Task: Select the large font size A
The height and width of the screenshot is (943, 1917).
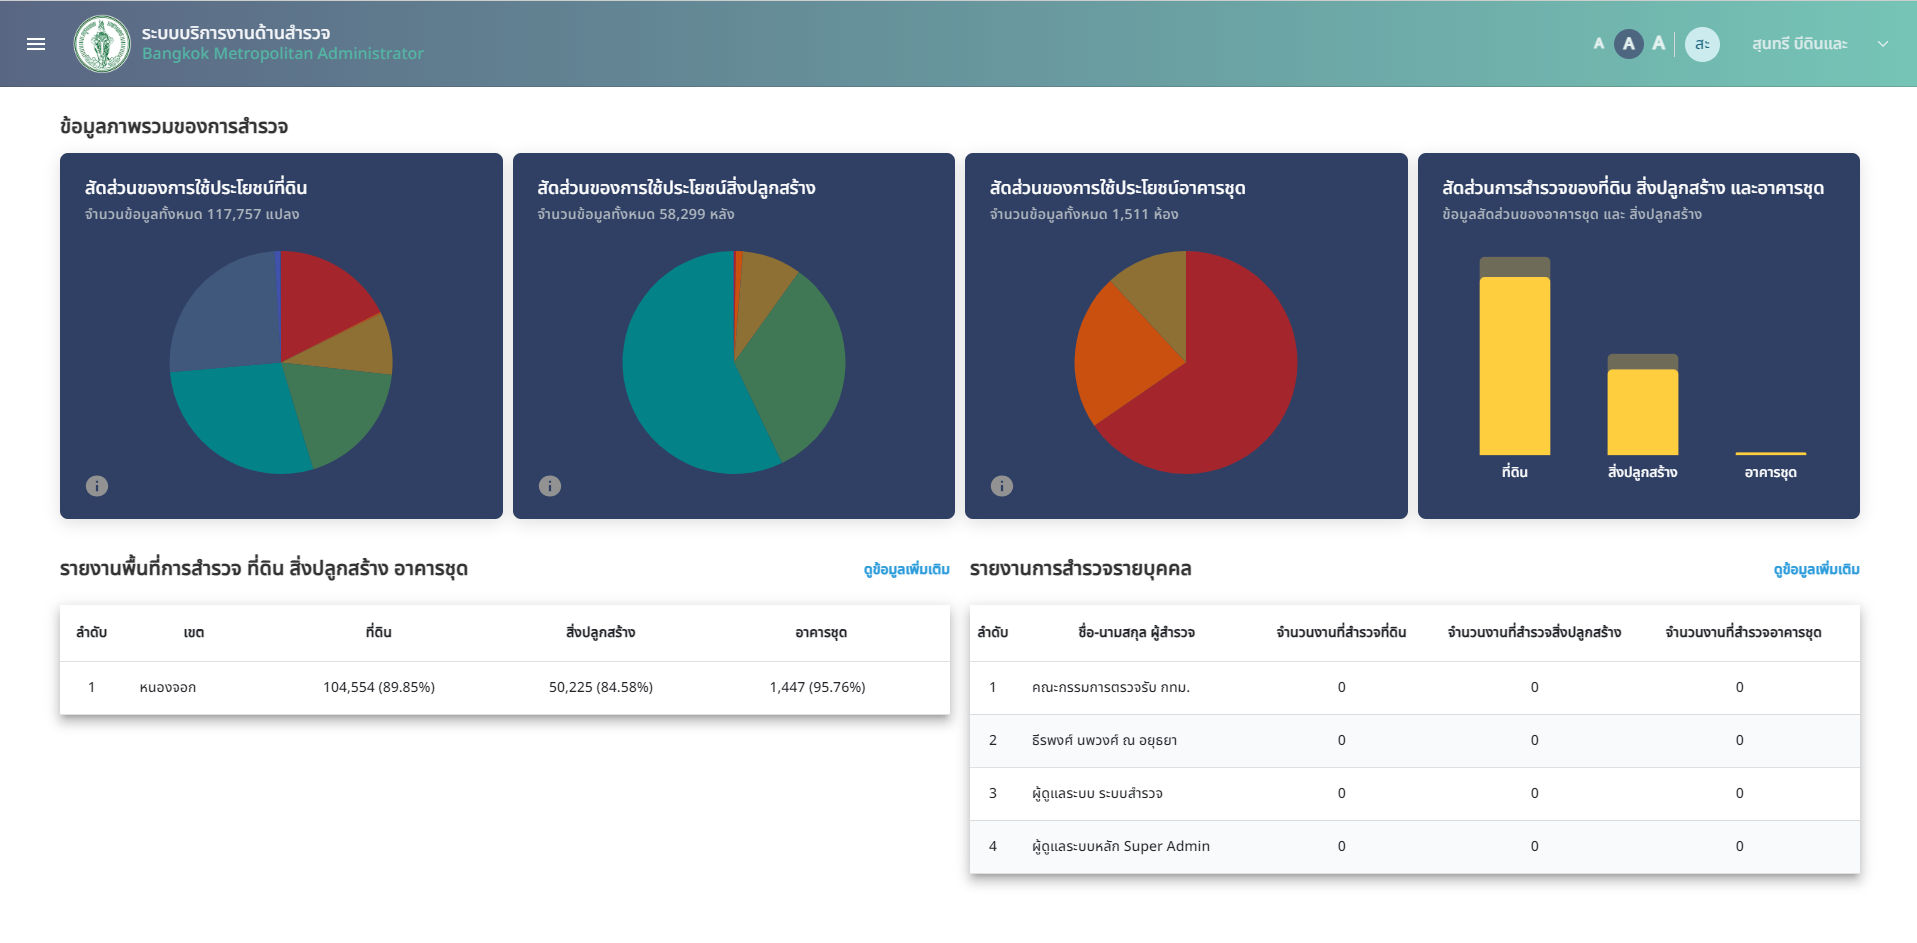Action: point(1659,44)
